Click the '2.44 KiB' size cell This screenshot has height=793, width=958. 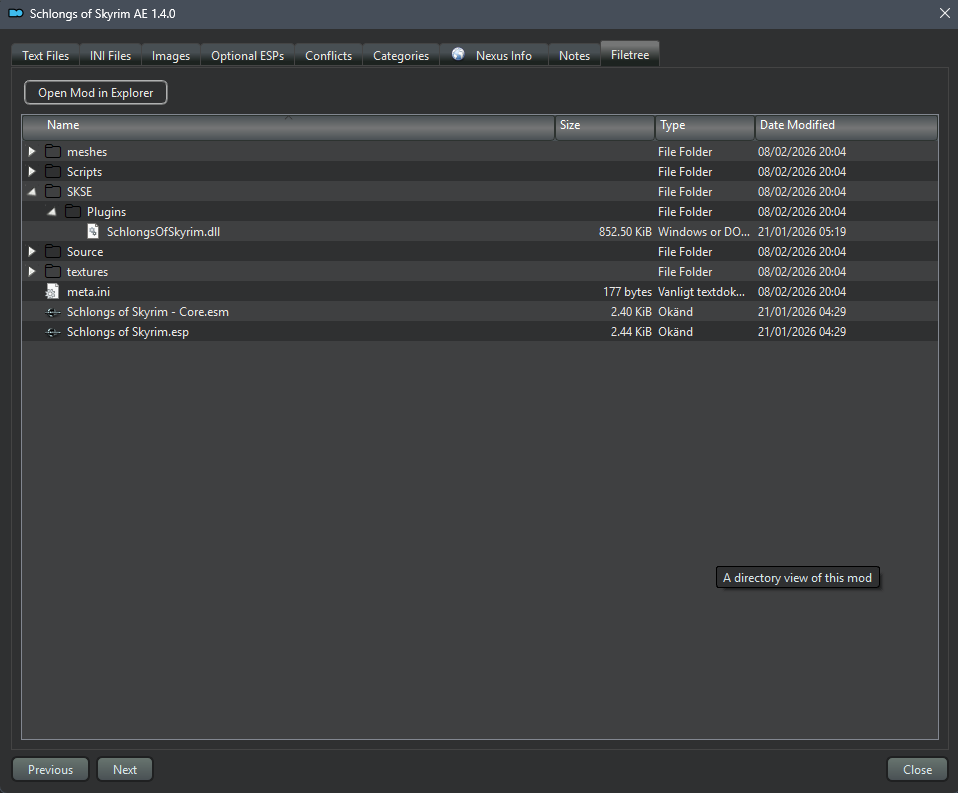631,332
